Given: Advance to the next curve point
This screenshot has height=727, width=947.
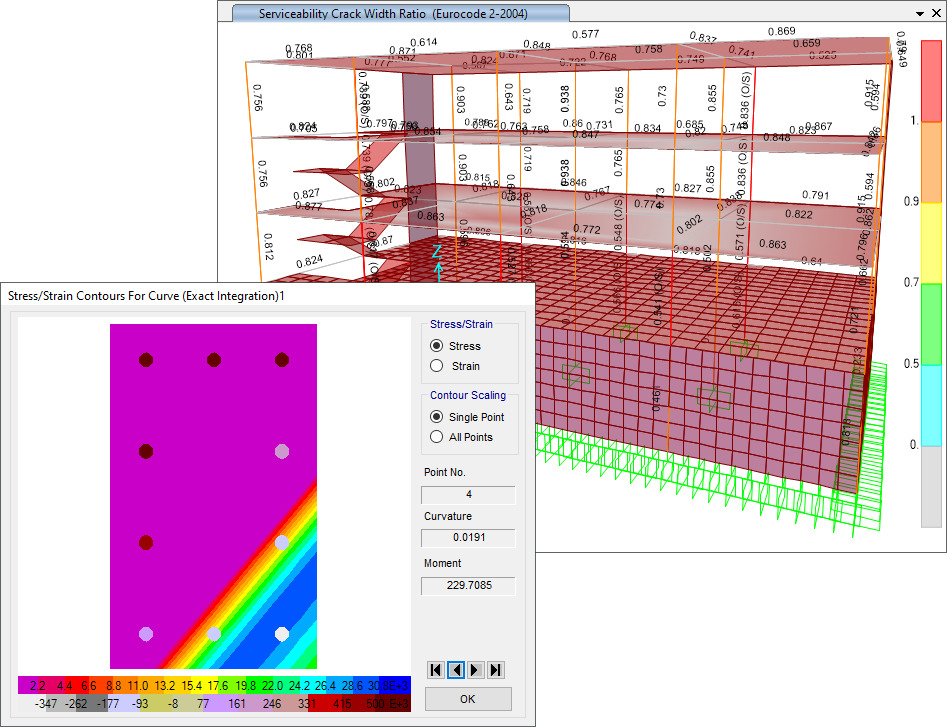Looking at the screenshot, I should (475, 670).
